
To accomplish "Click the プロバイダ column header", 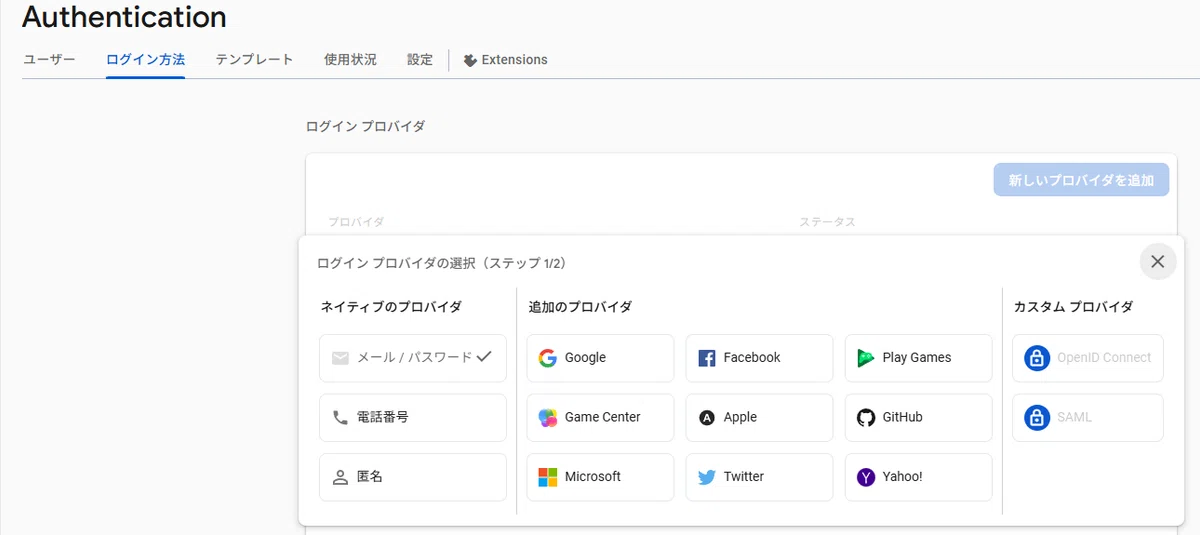I will (x=356, y=222).
